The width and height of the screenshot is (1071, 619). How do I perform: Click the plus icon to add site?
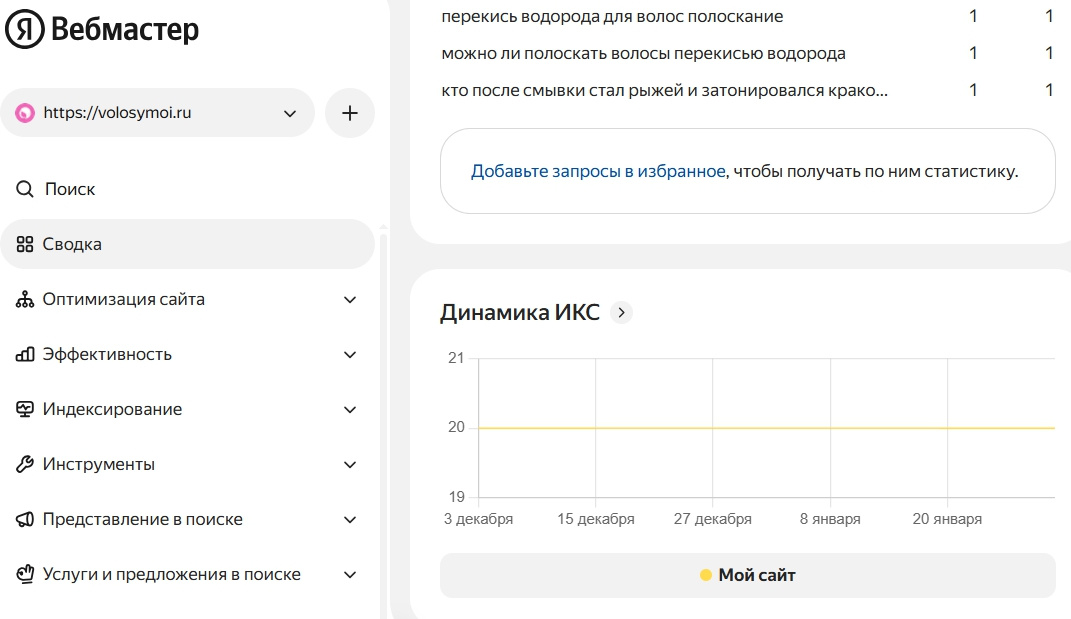coord(350,113)
